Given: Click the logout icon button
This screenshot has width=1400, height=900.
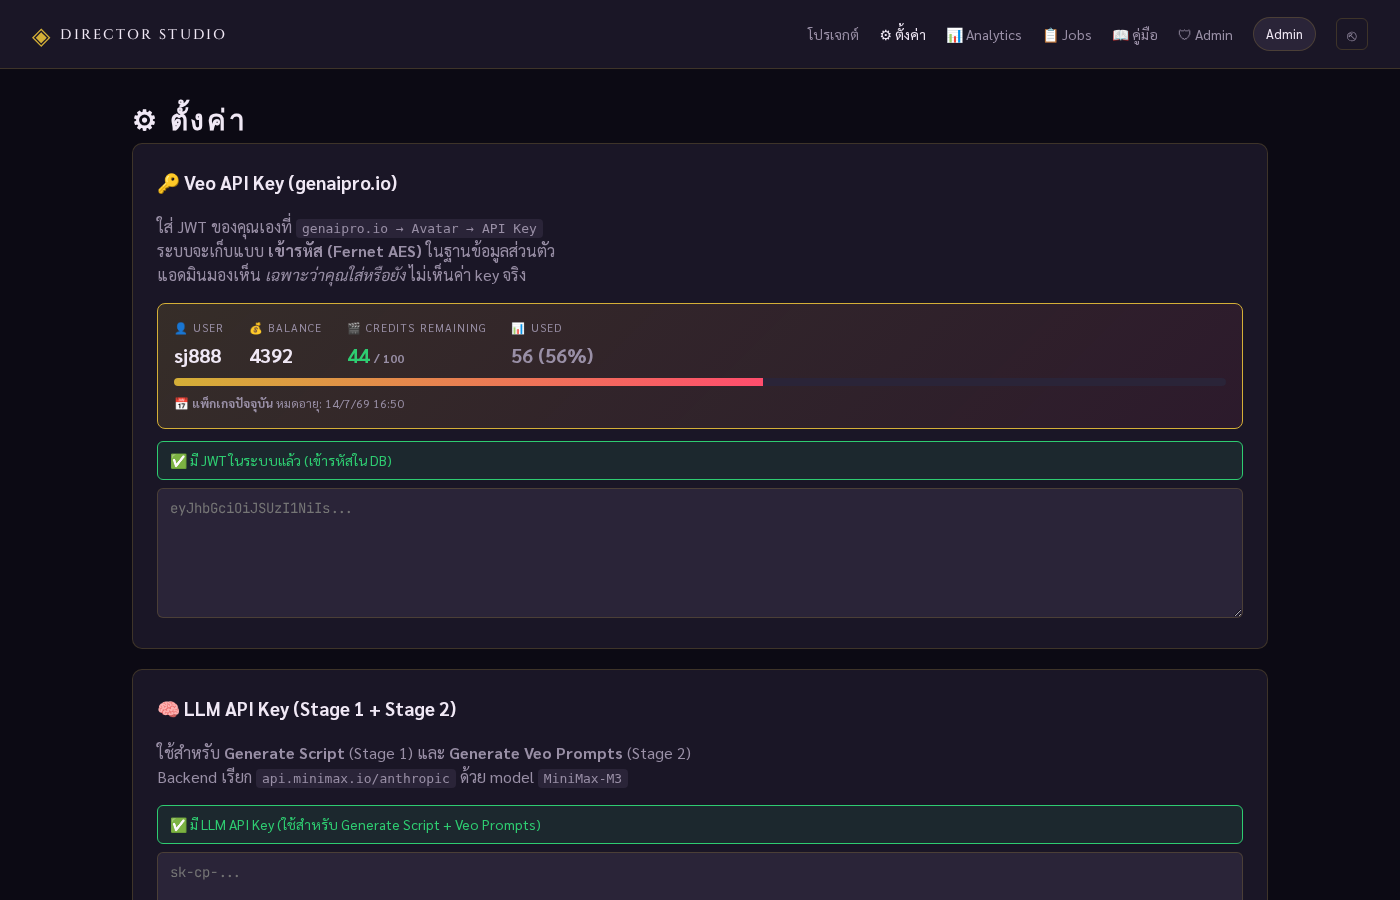Looking at the screenshot, I should (x=1351, y=34).
